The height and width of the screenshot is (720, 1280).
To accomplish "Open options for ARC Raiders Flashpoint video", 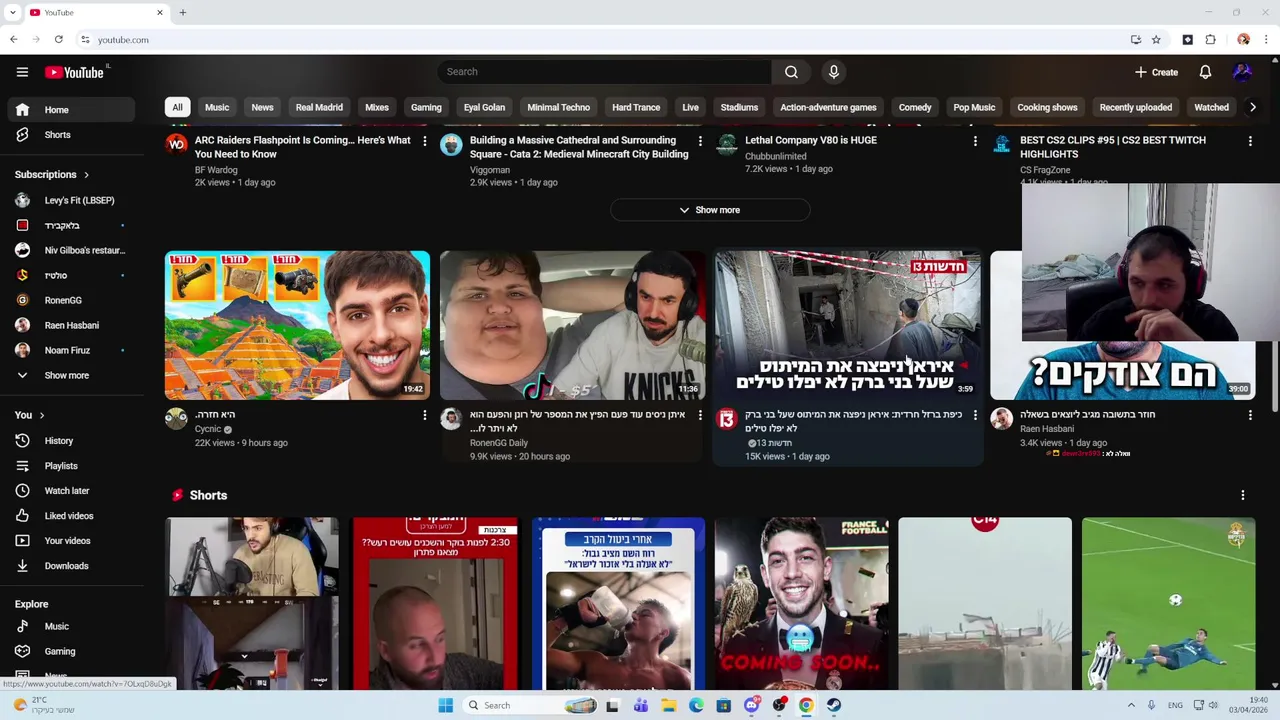I will pyautogui.click(x=424, y=141).
